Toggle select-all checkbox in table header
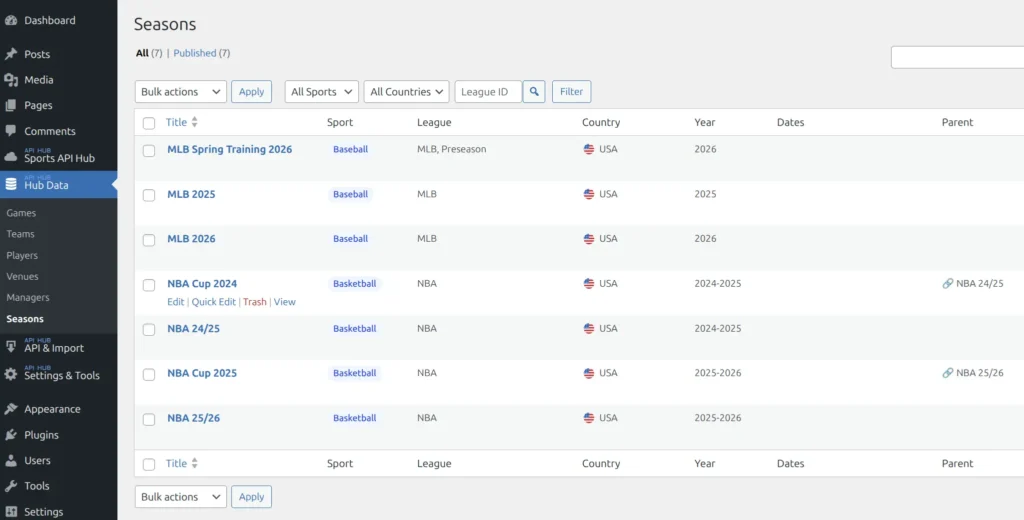 click(x=149, y=123)
